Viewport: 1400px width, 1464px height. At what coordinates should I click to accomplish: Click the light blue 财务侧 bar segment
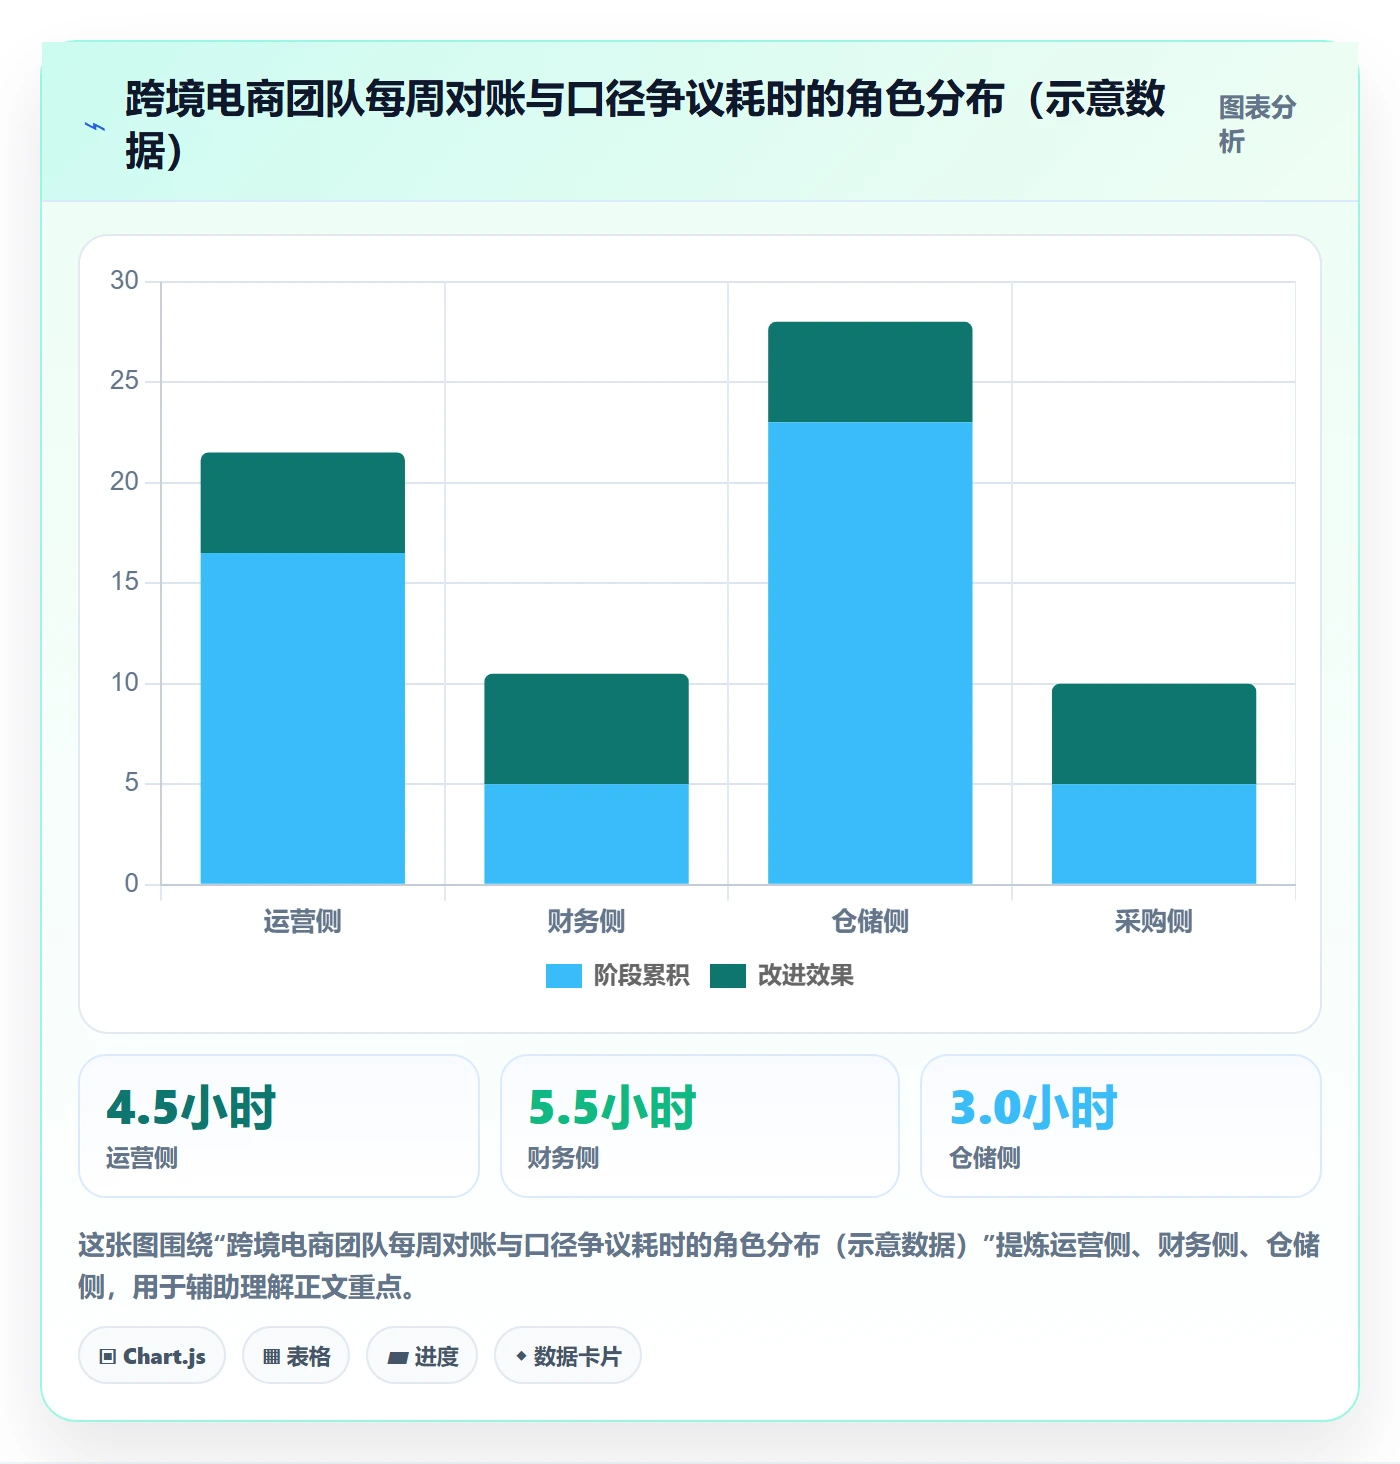587,834
